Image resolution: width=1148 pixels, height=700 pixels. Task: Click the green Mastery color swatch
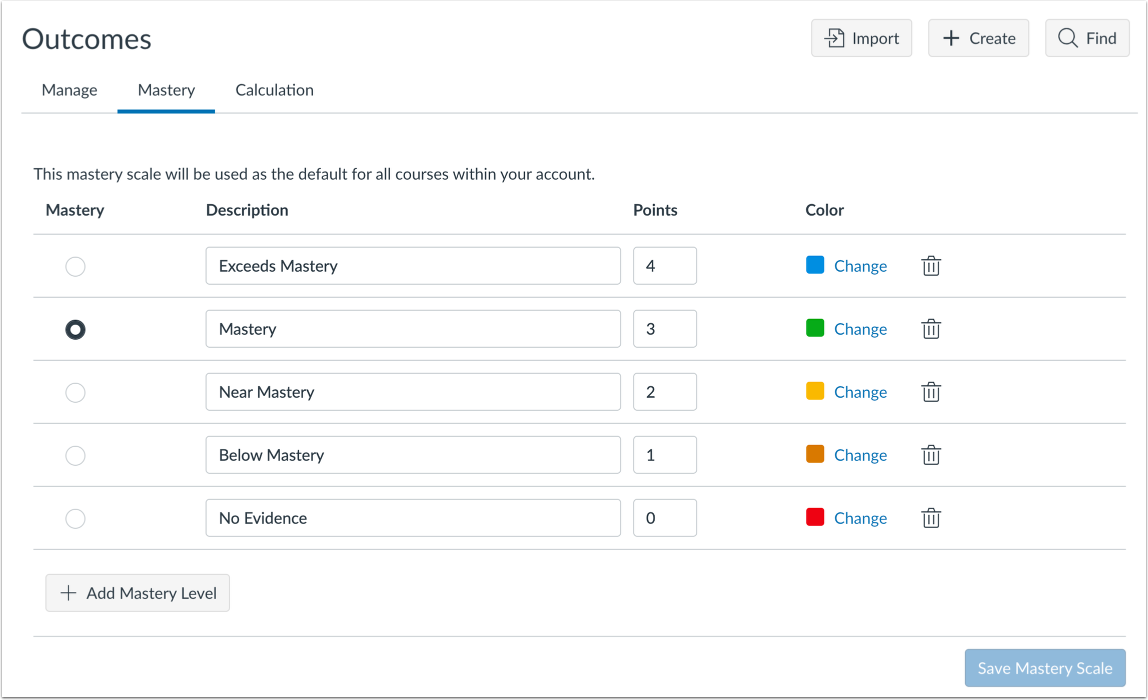pyautogui.click(x=815, y=328)
